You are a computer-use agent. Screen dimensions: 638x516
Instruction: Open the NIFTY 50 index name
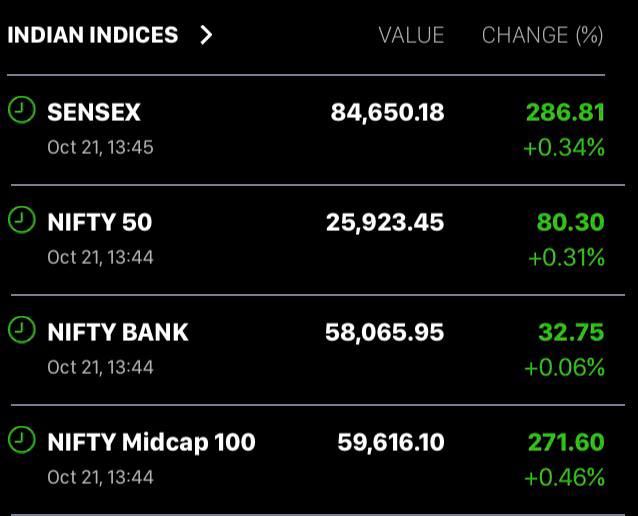[100, 222]
